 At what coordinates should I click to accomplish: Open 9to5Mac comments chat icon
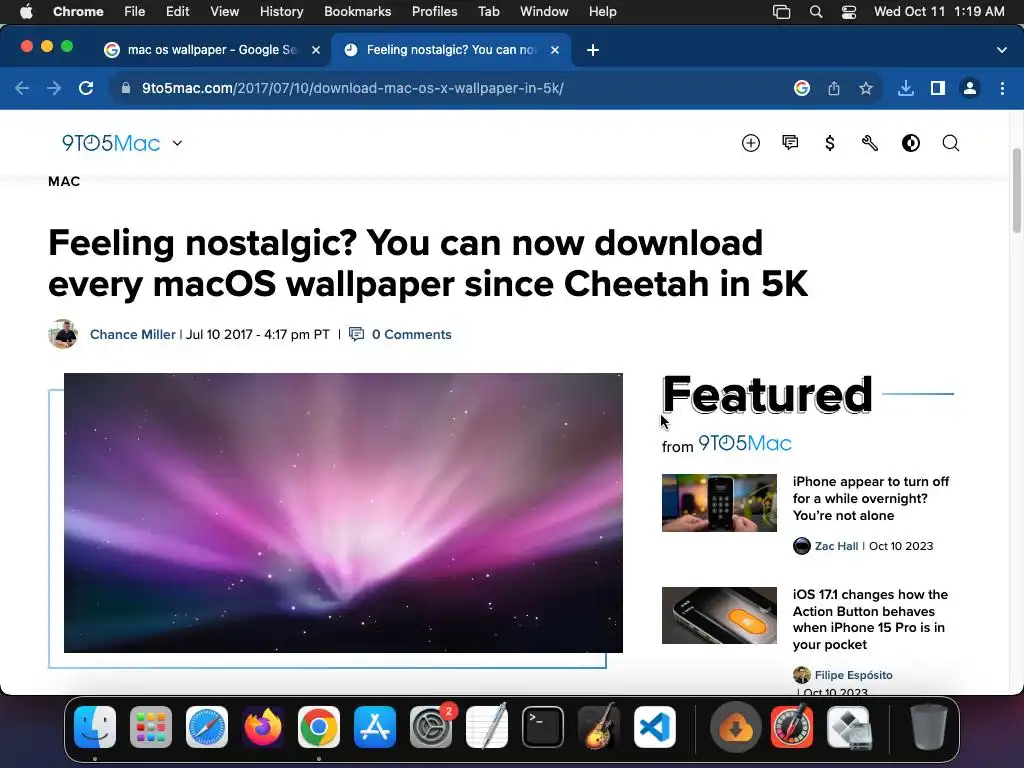coord(790,142)
